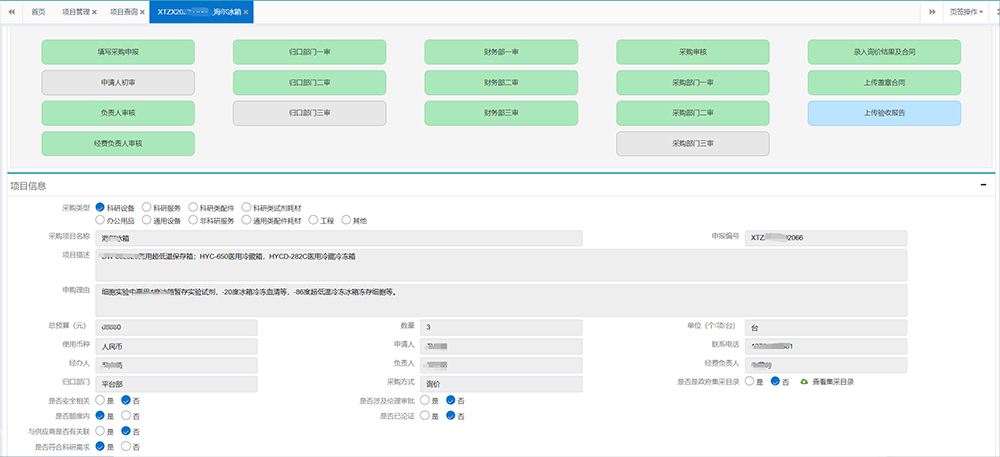Screen dimensions: 1000x457
Task: Set 是否安全相关 to 是
Action: (x=100, y=400)
